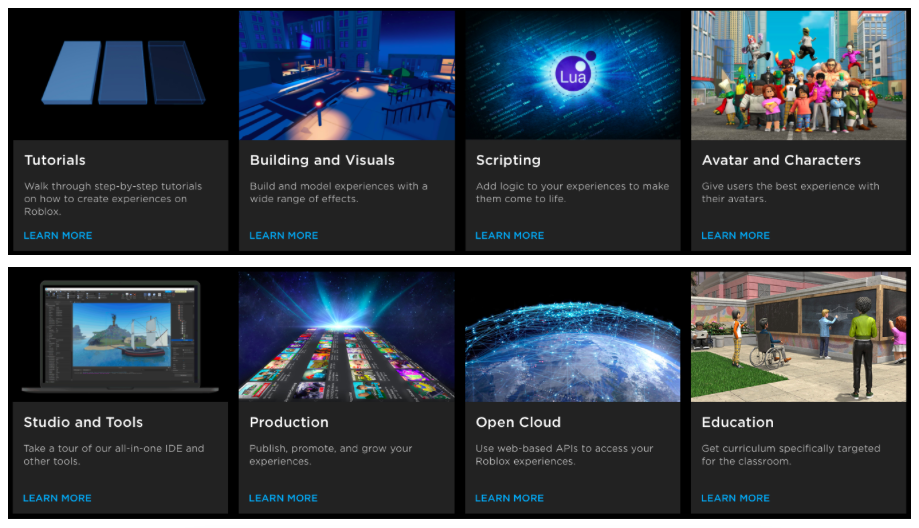The image size is (919, 528).
Task: Click the 'Add logic to your experiences' description
Action: coord(573,192)
